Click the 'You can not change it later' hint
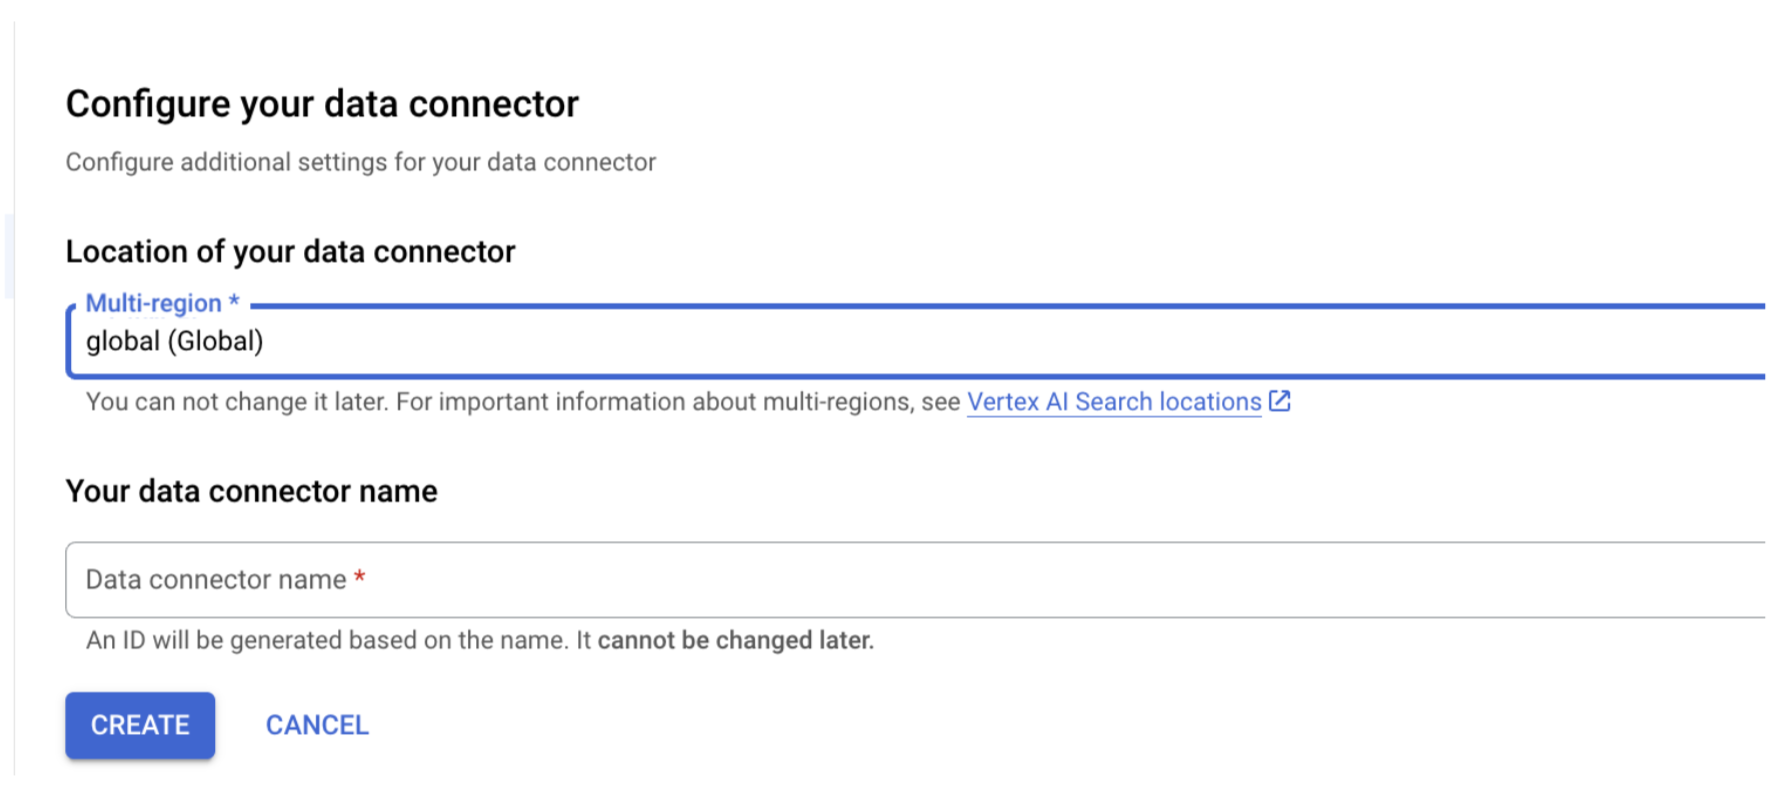This screenshot has width=1780, height=790. pos(236,402)
